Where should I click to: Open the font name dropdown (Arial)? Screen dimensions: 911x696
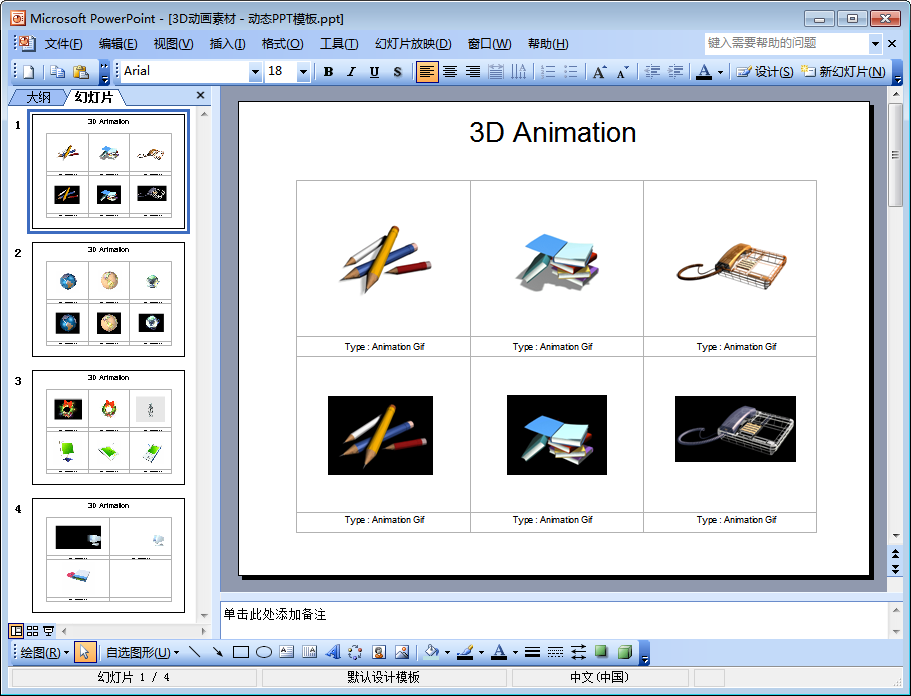254,72
